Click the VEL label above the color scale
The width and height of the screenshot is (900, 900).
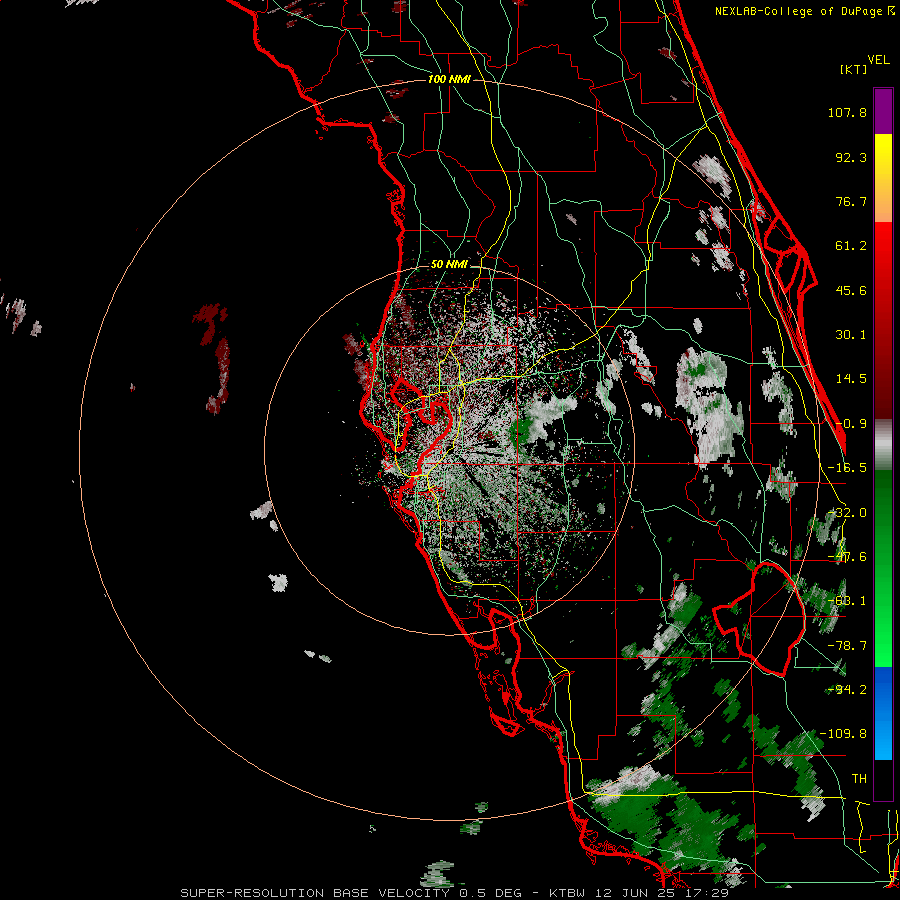(x=878, y=59)
